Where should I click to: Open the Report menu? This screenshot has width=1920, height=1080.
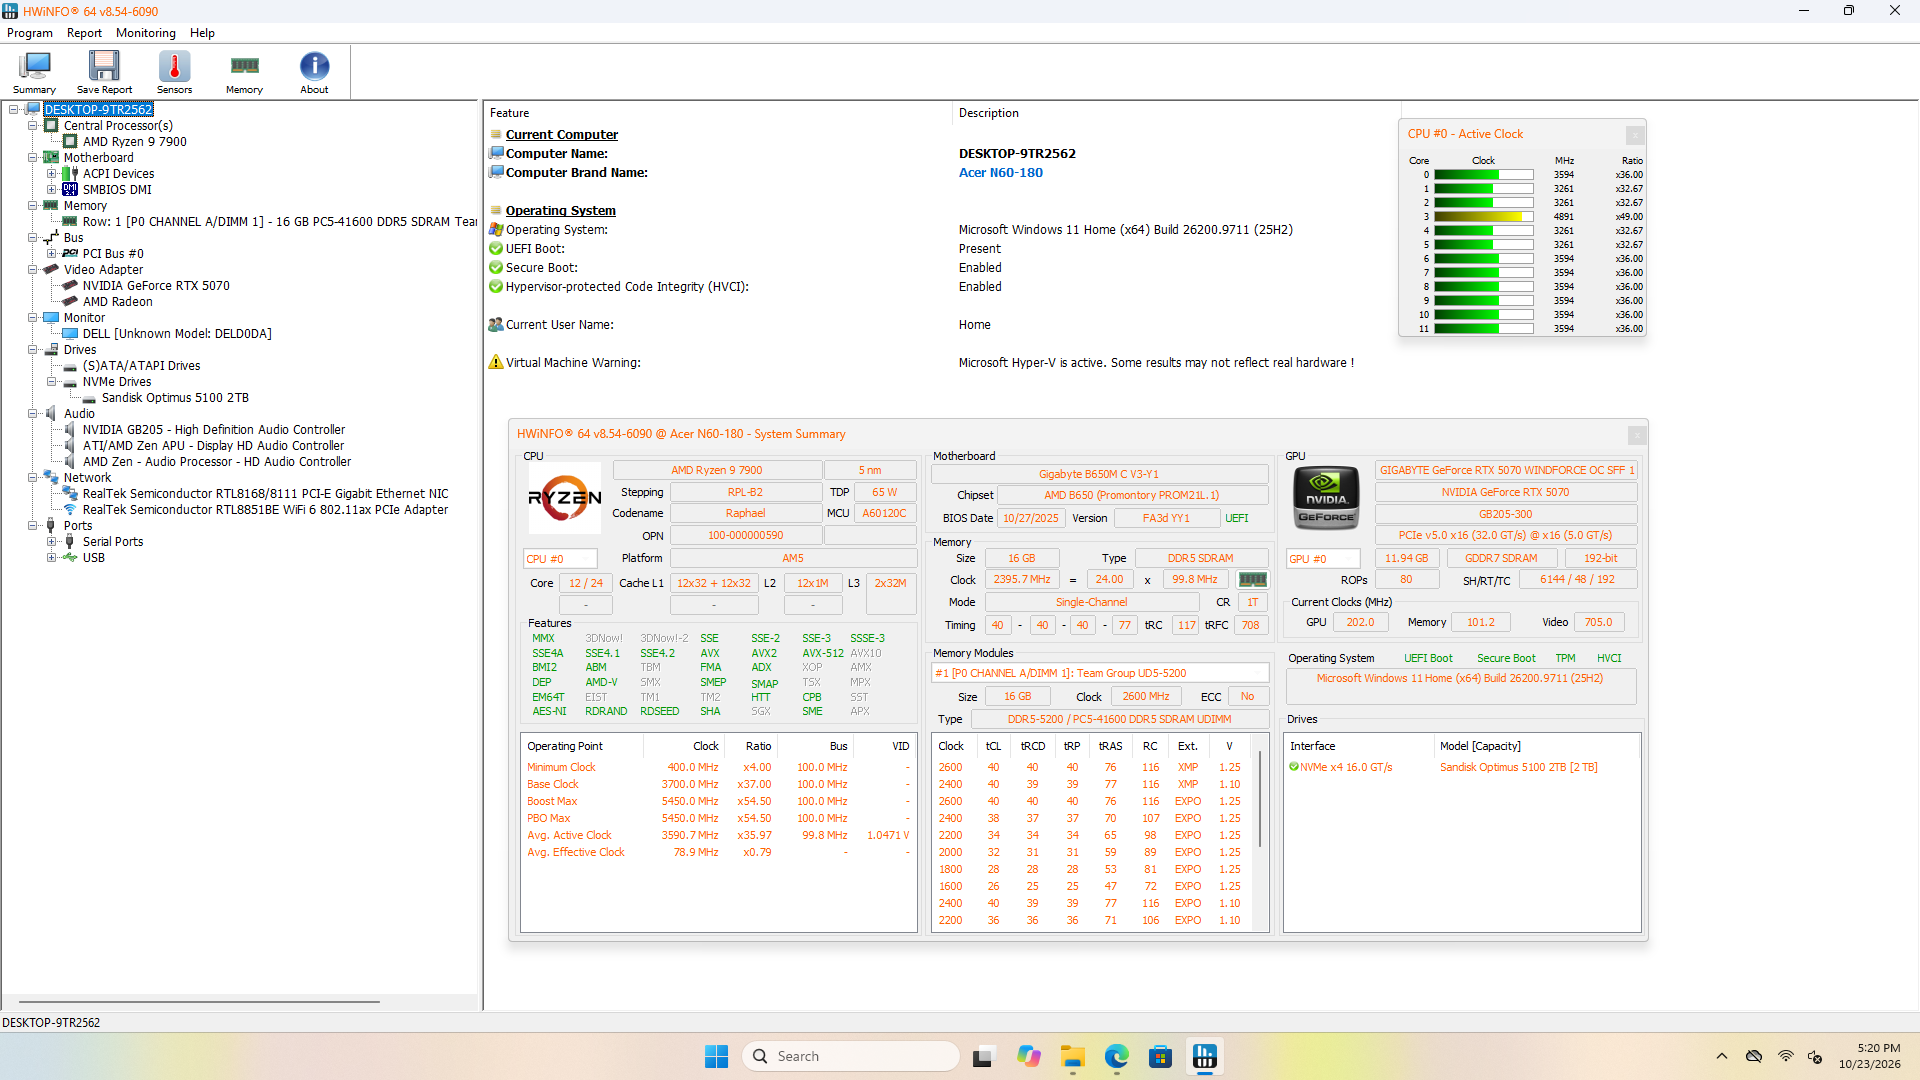pos(84,33)
